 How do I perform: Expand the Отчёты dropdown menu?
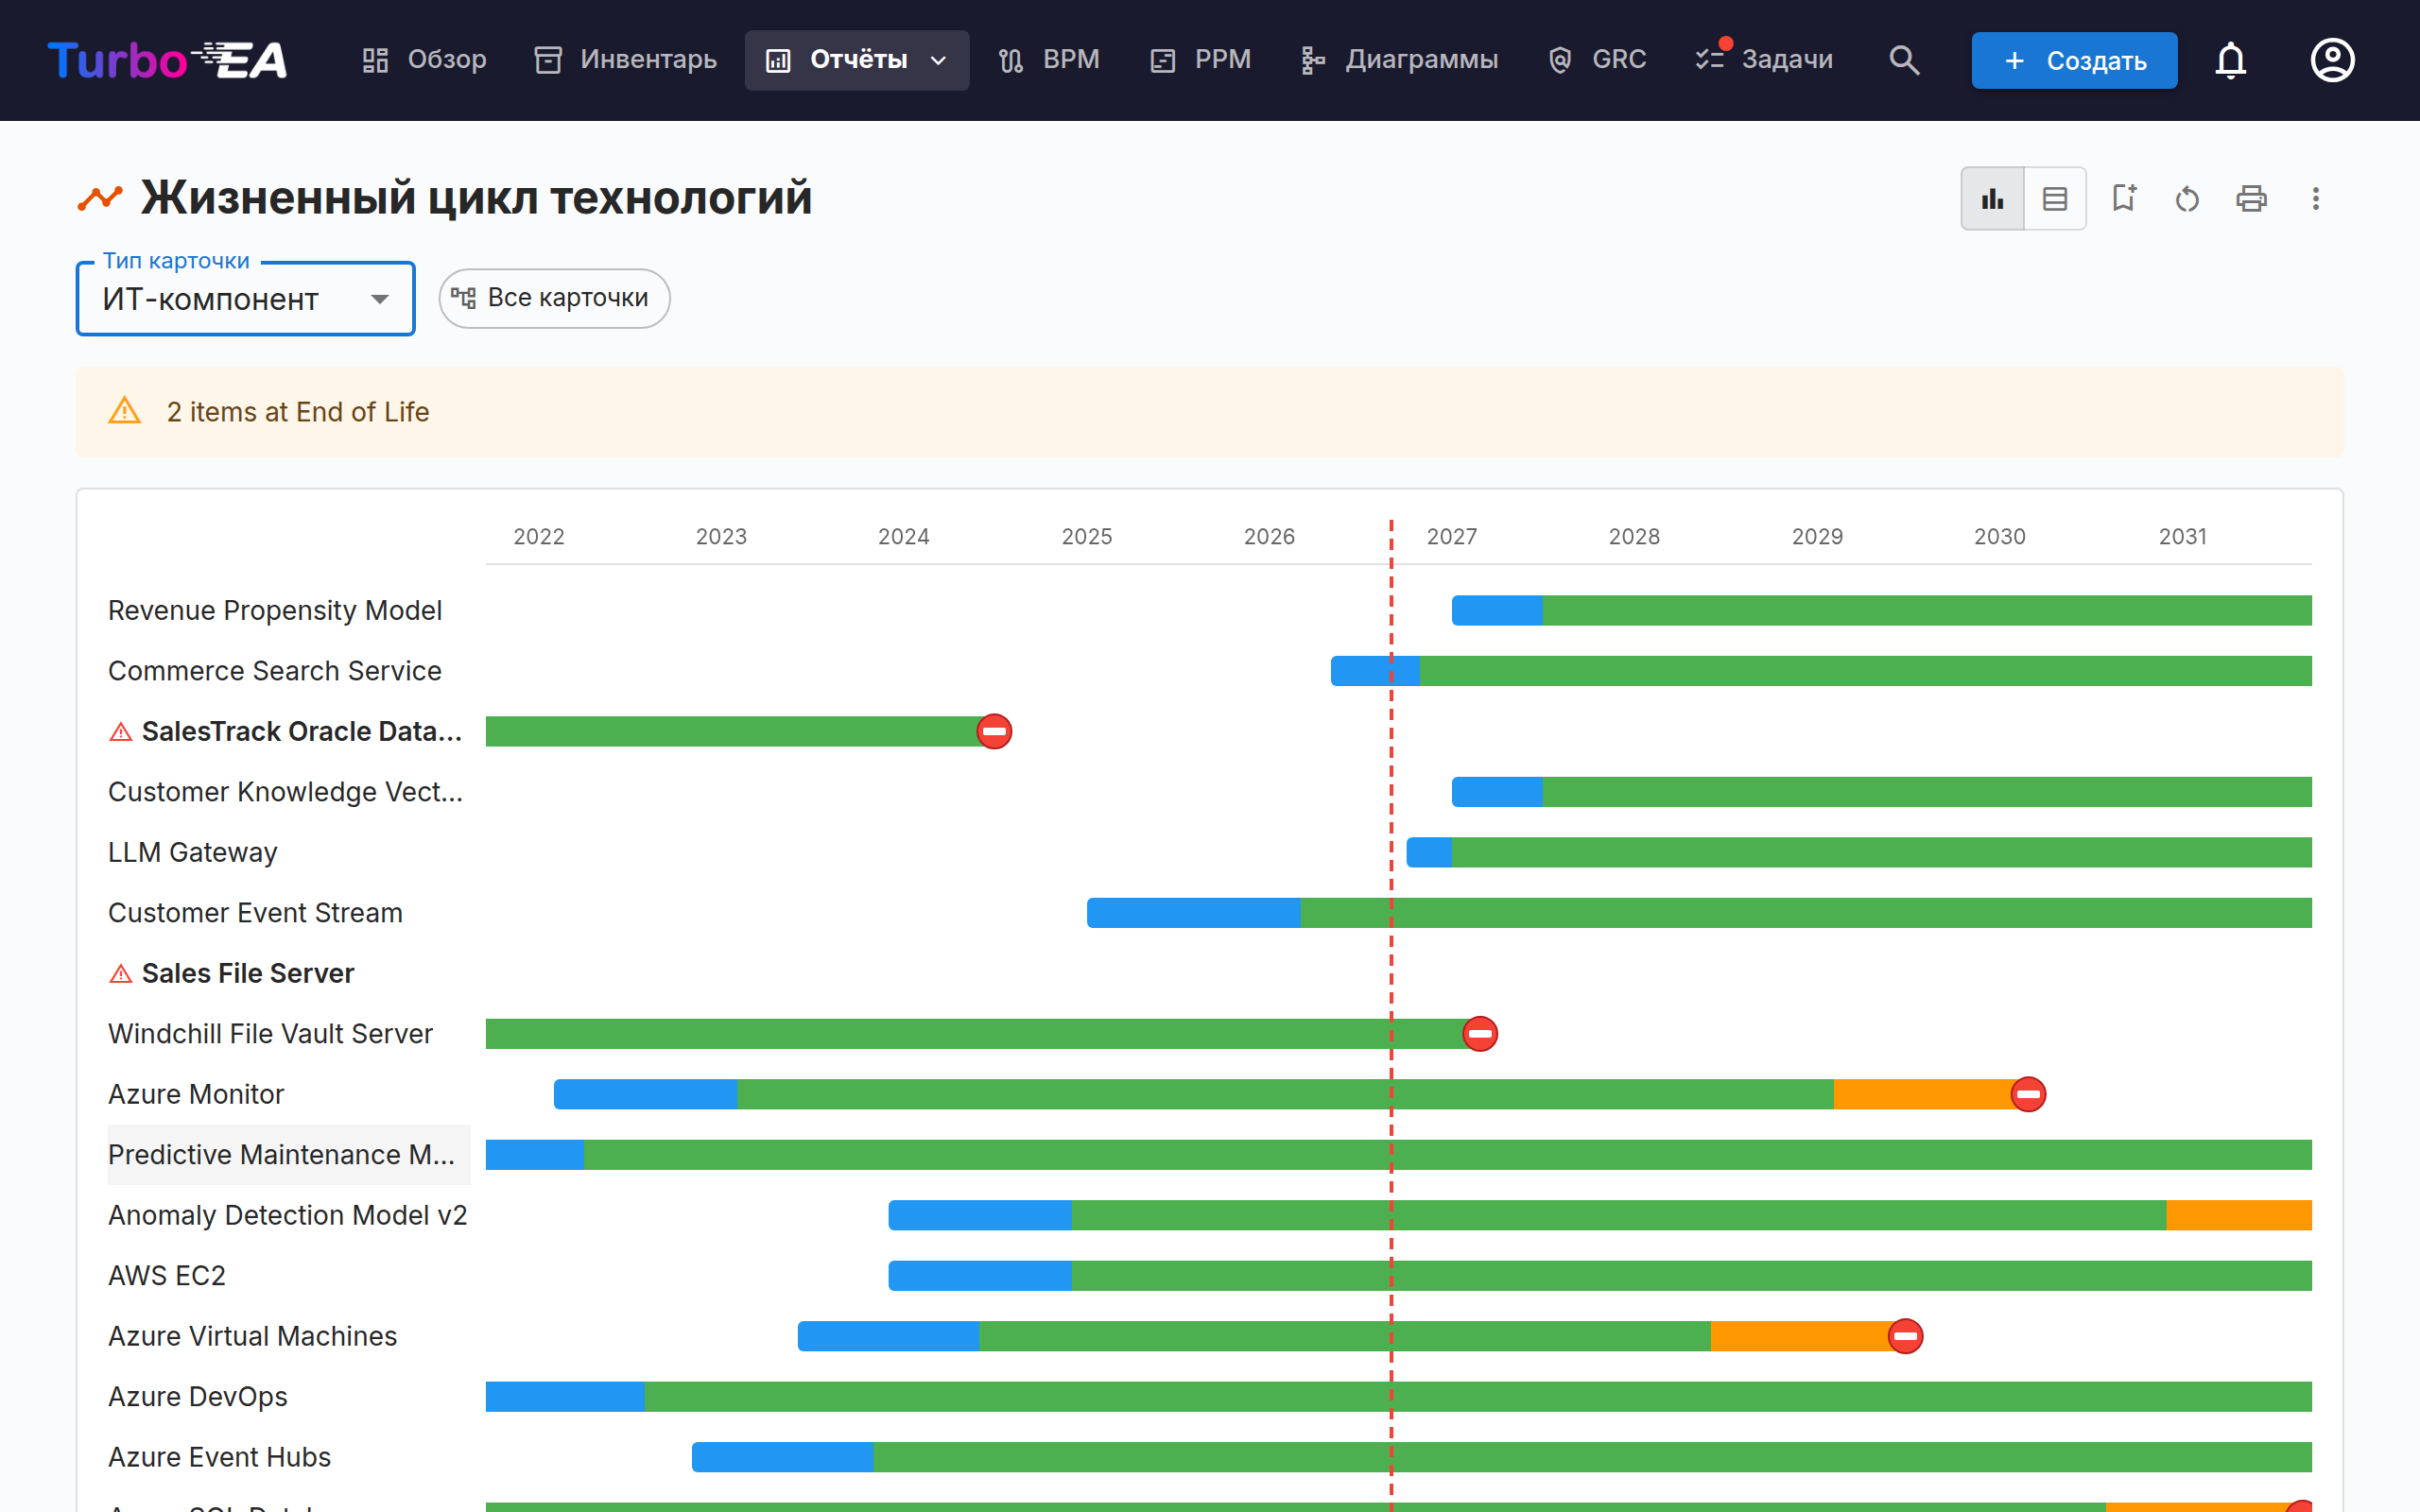857,60
